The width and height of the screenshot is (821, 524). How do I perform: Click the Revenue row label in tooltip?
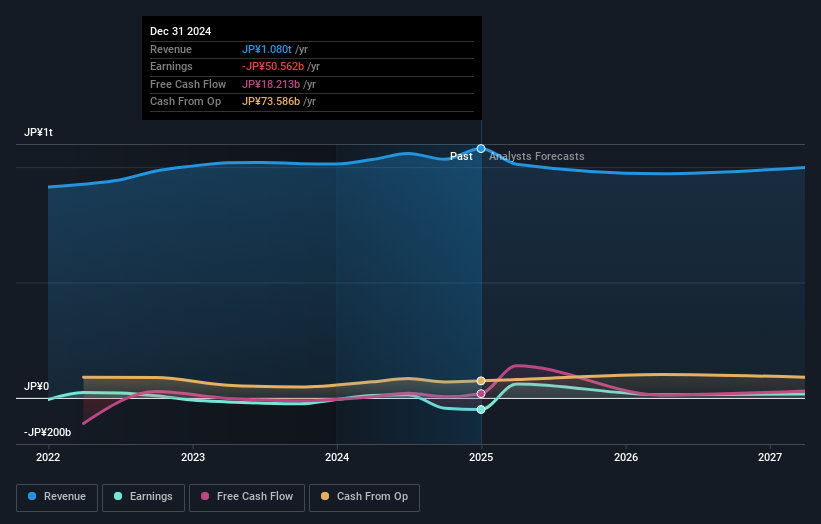click(171, 49)
